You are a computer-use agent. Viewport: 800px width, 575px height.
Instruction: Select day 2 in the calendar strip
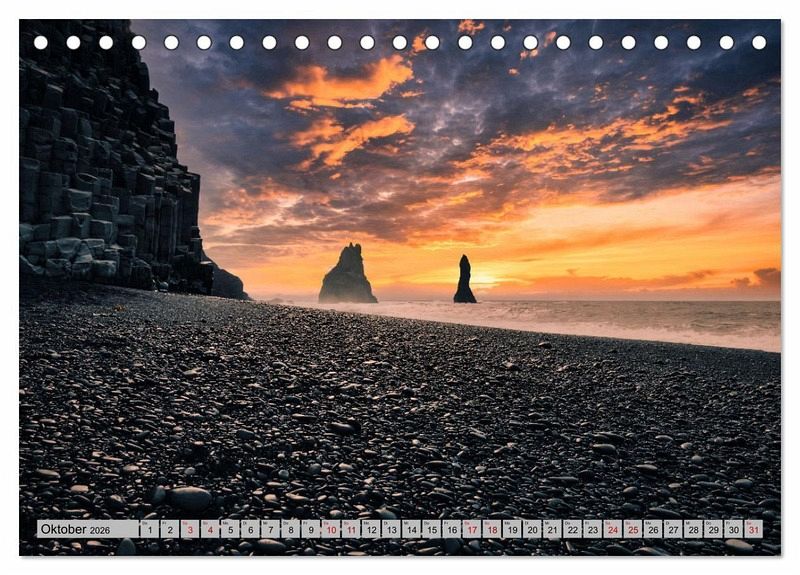pyautogui.click(x=170, y=529)
